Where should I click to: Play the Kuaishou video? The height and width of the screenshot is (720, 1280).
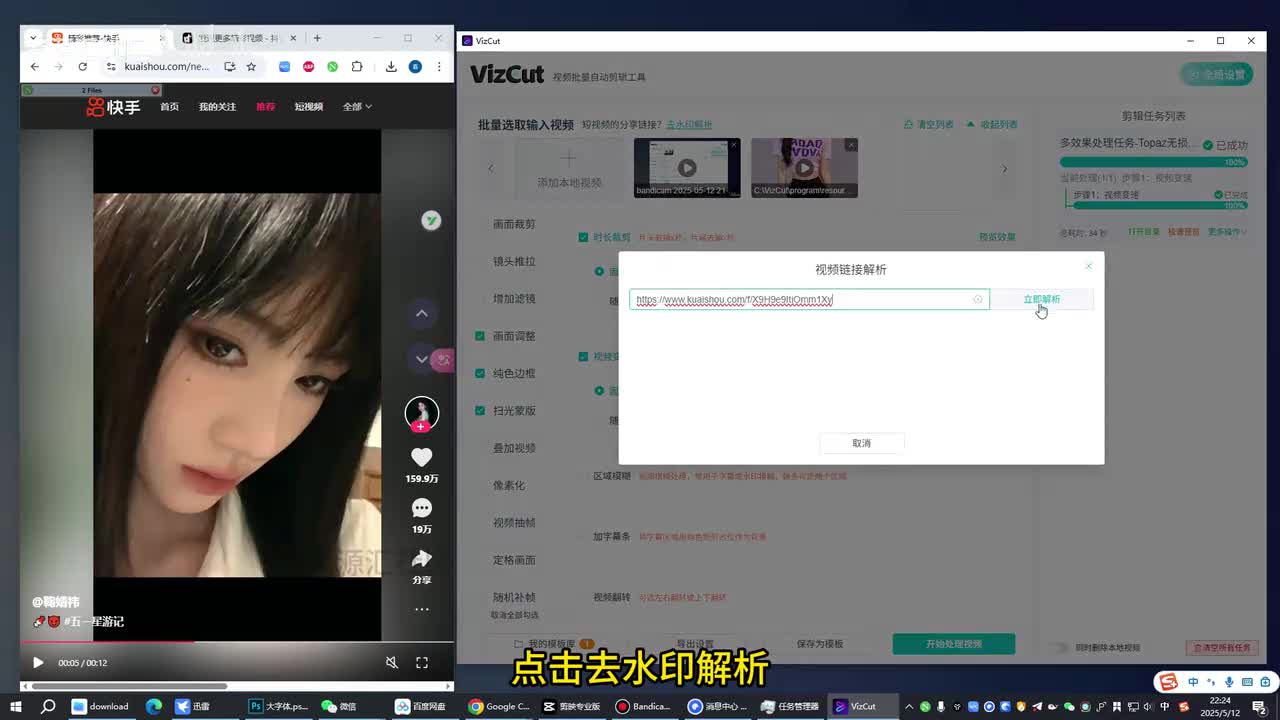[38, 662]
